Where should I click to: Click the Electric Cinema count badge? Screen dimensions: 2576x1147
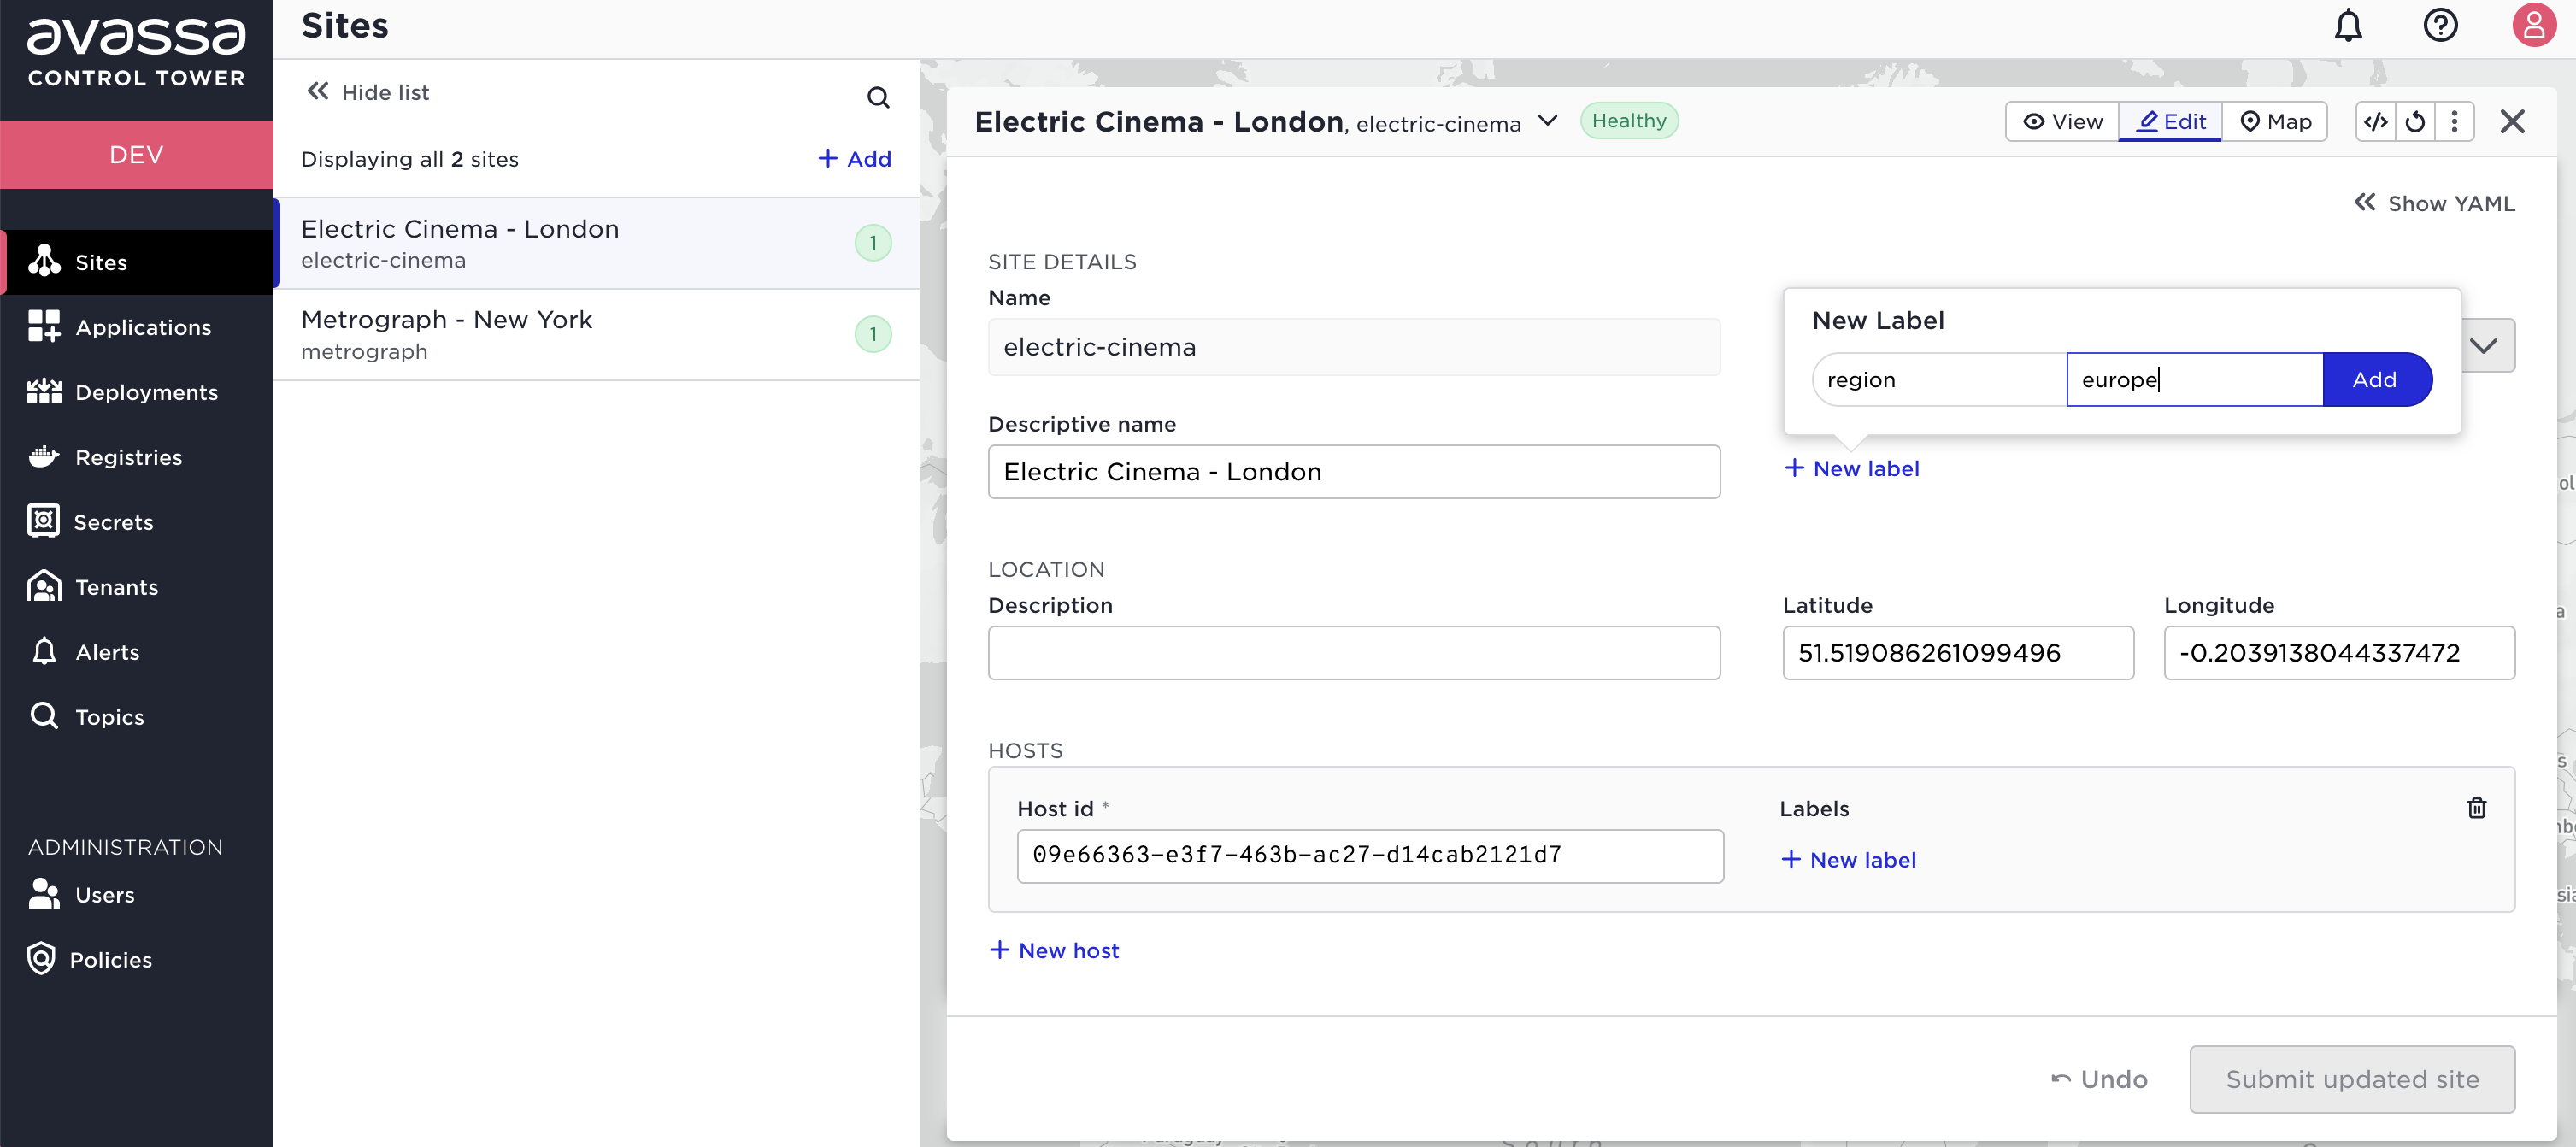click(x=872, y=243)
